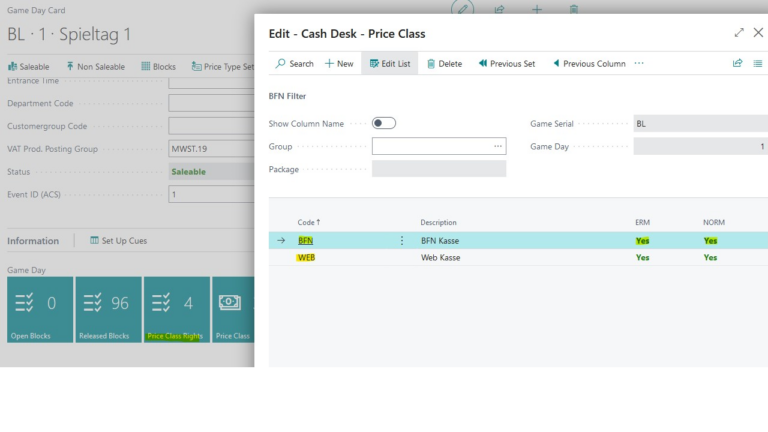Click the share icon on card header
Screen dimensions: 768x432
(x=500, y=9)
